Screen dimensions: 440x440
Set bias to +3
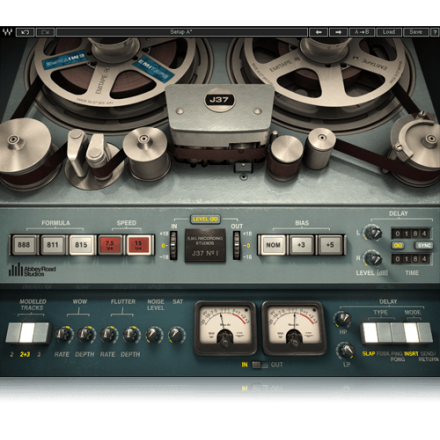pos(301,245)
